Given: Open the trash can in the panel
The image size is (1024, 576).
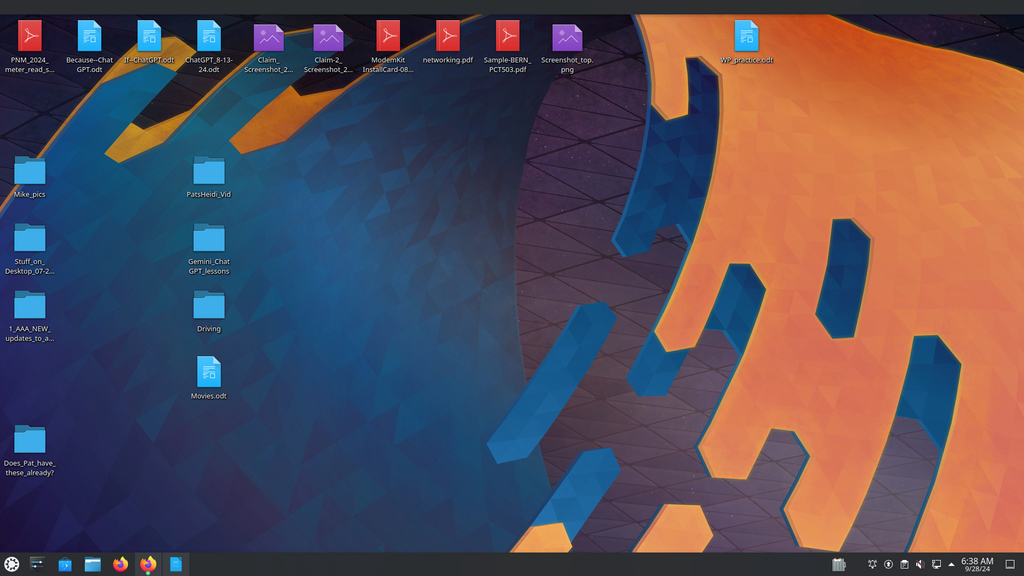Looking at the screenshot, I should [839, 564].
